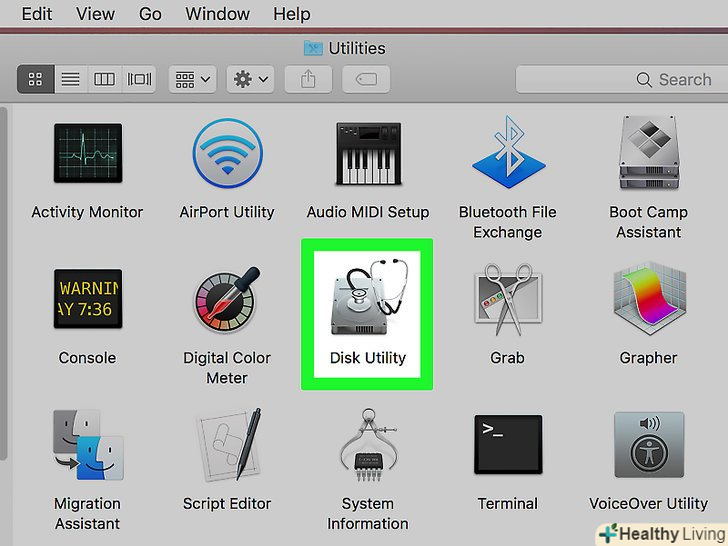The image size is (728, 546).
Task: Click the "Audio MIDI Setup" label
Action: (368, 212)
